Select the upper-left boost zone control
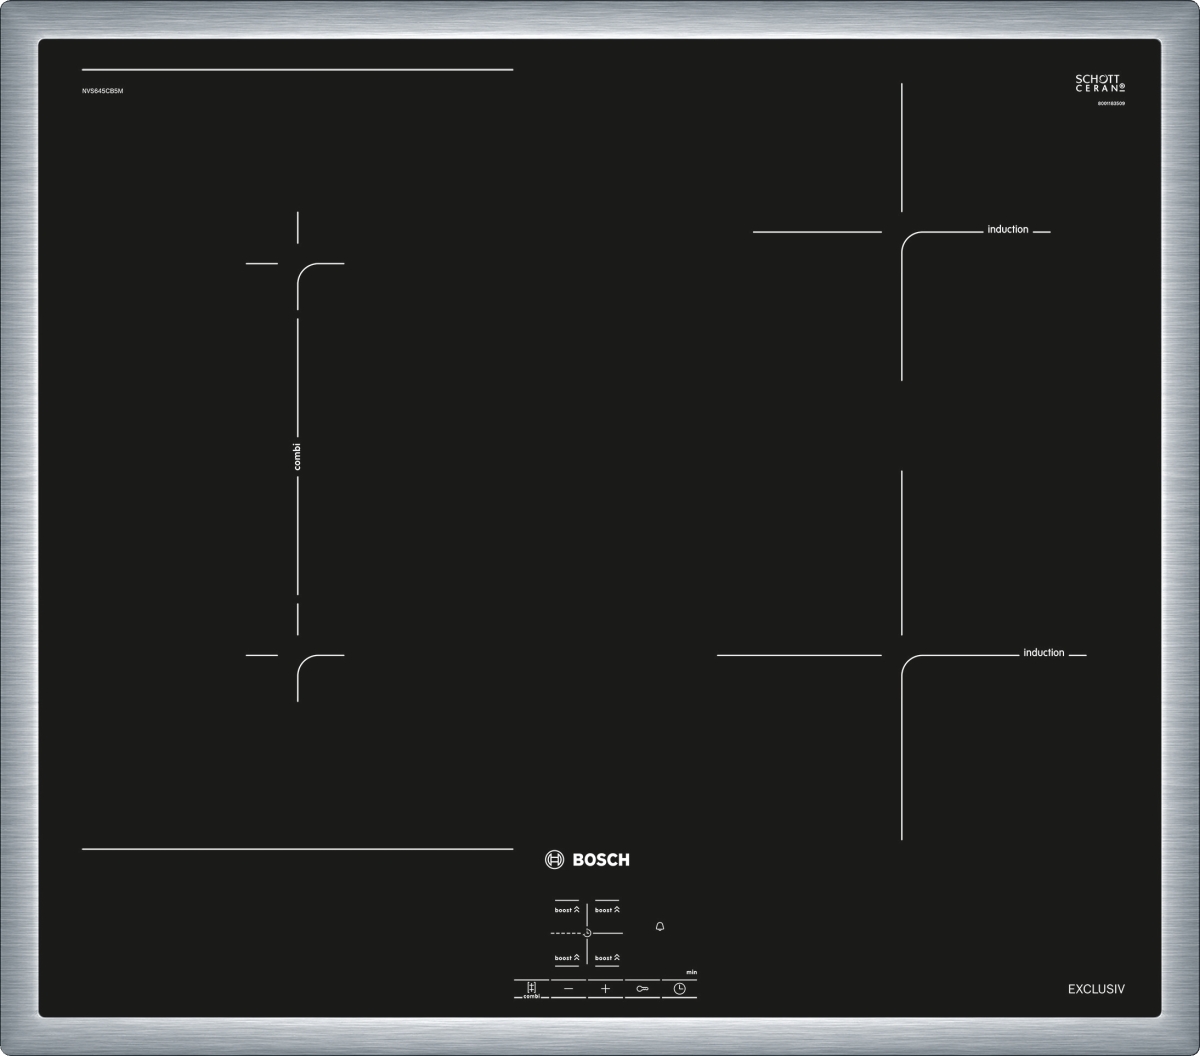The image size is (1200, 1056). (x=567, y=910)
